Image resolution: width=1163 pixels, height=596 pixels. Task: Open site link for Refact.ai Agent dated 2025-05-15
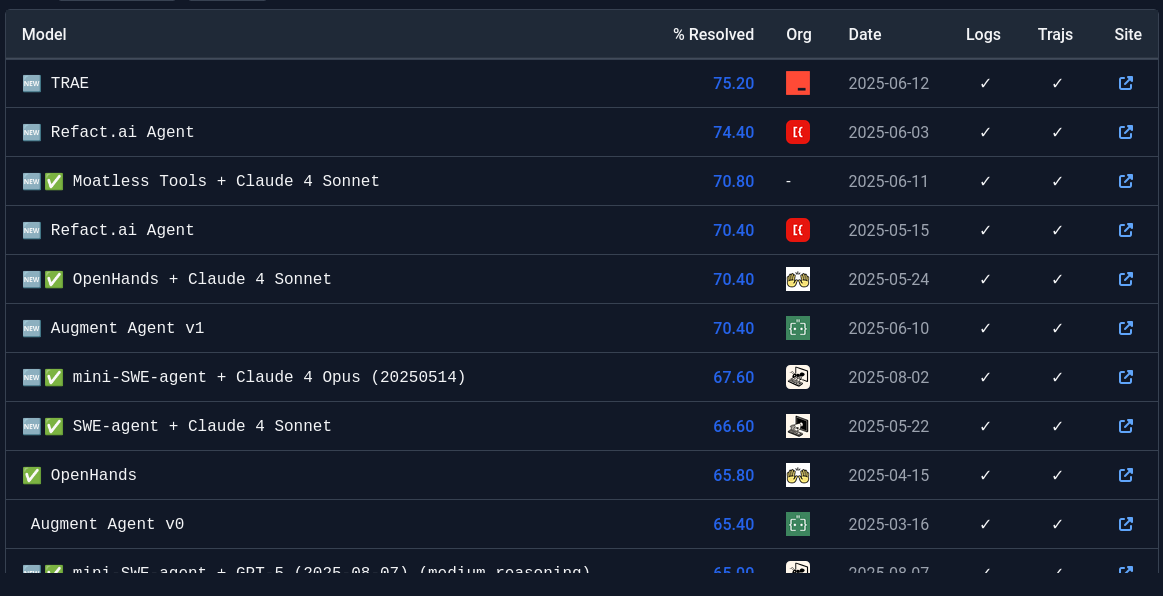click(1125, 230)
